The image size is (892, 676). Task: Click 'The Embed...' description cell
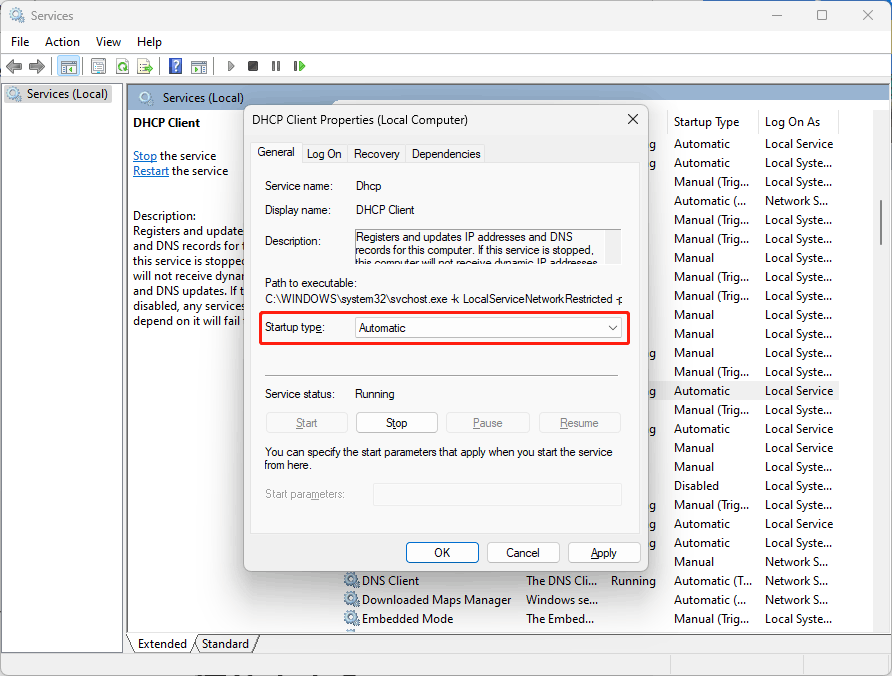click(560, 619)
